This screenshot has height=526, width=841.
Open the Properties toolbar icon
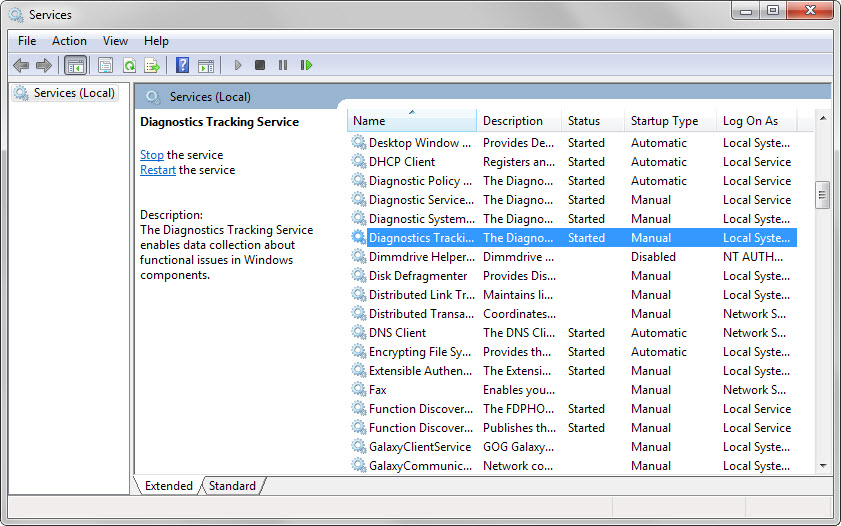point(105,65)
